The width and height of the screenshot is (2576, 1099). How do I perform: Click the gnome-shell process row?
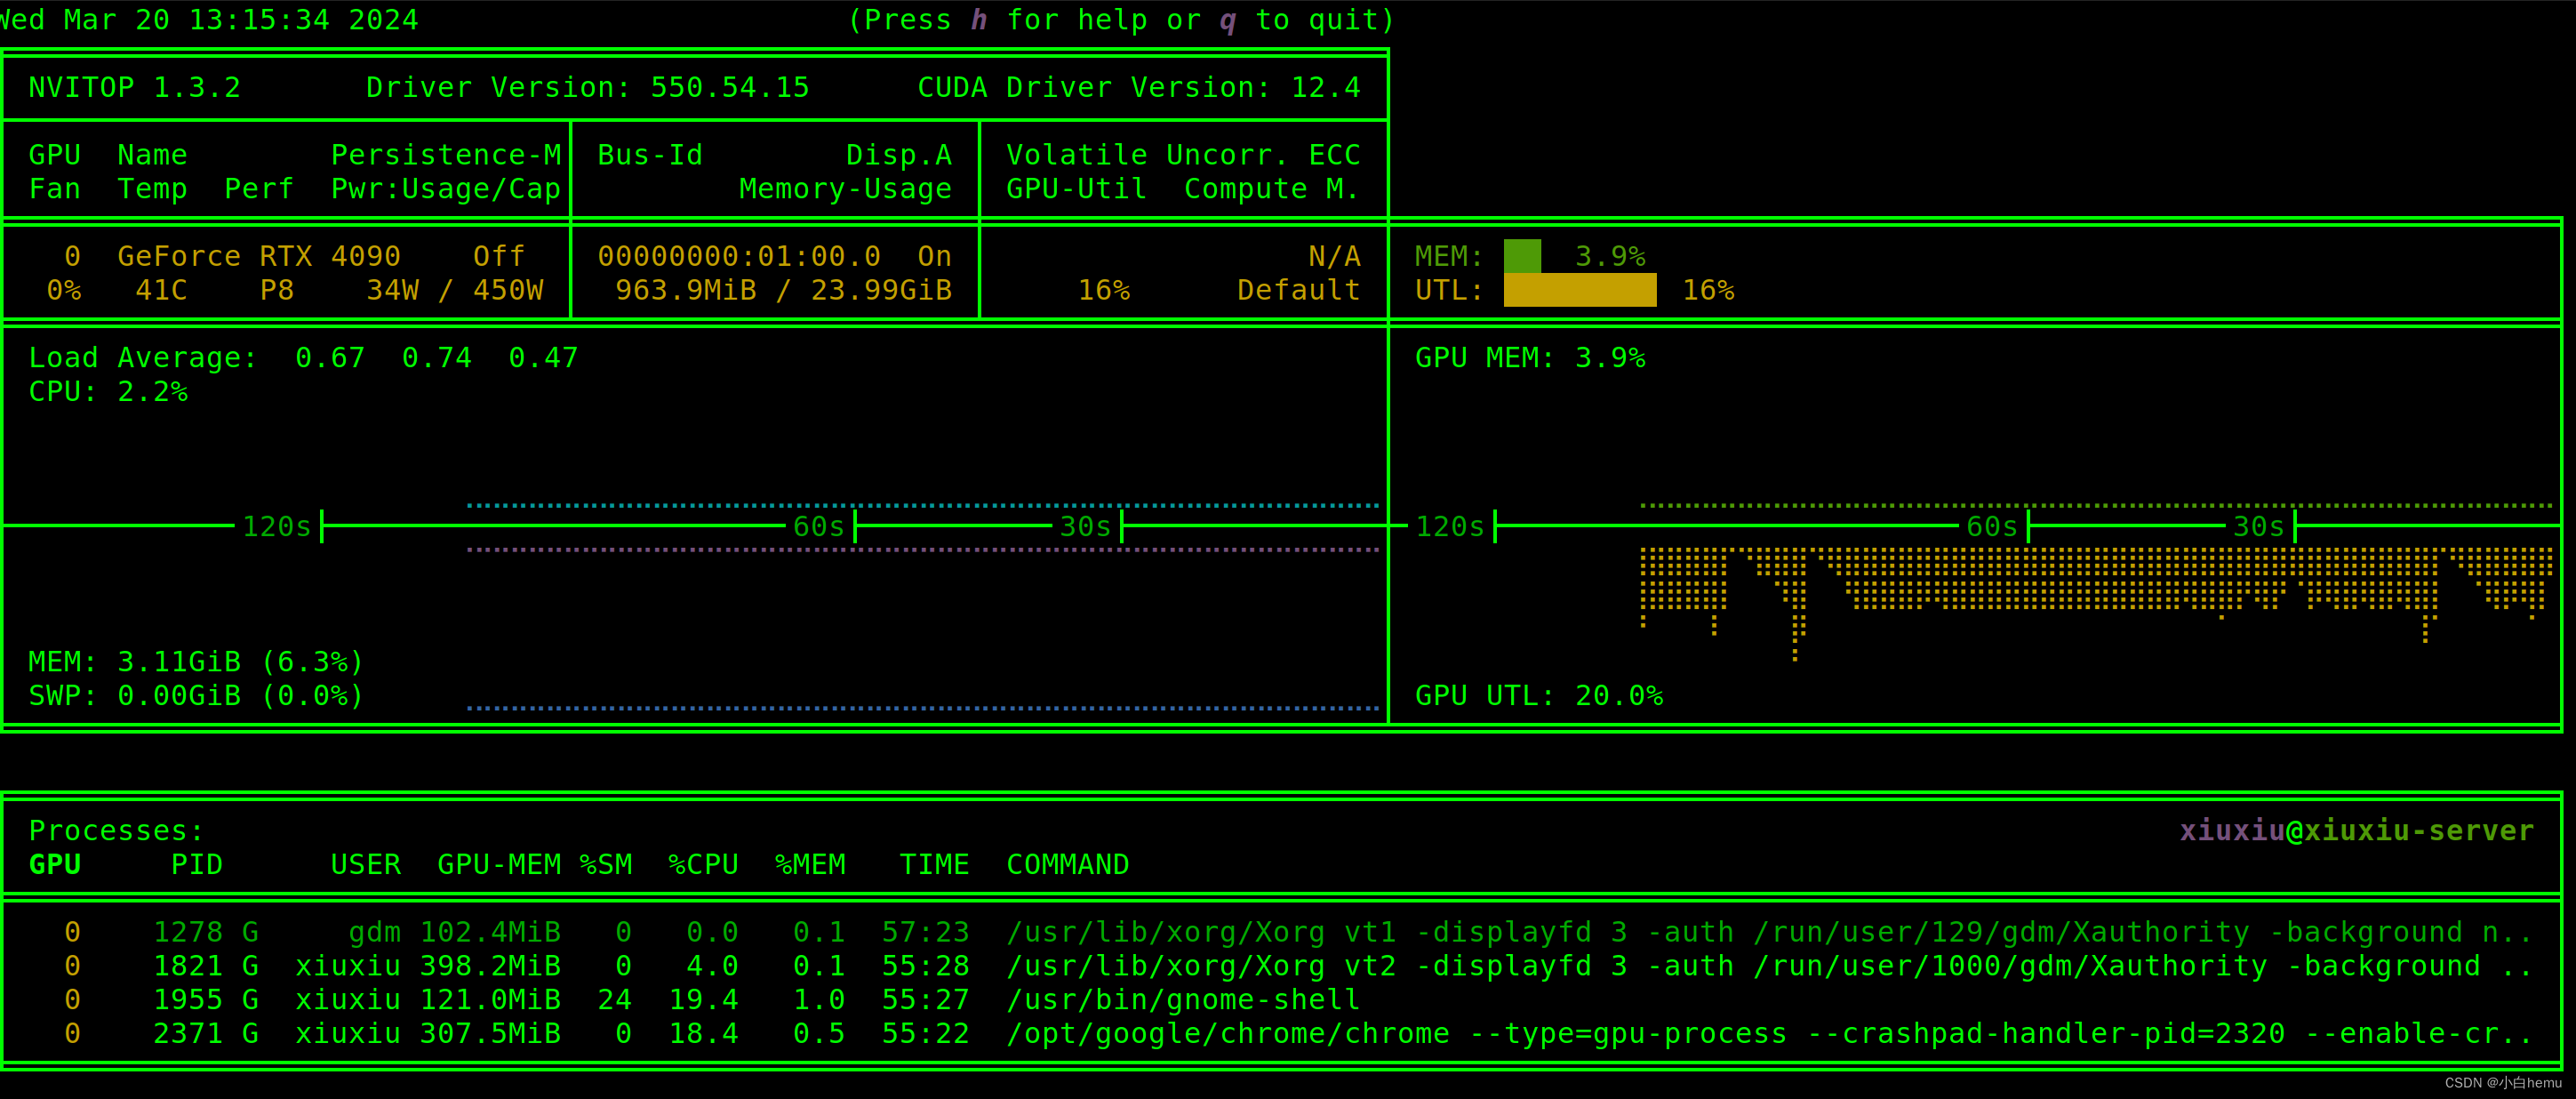pos(1182,999)
